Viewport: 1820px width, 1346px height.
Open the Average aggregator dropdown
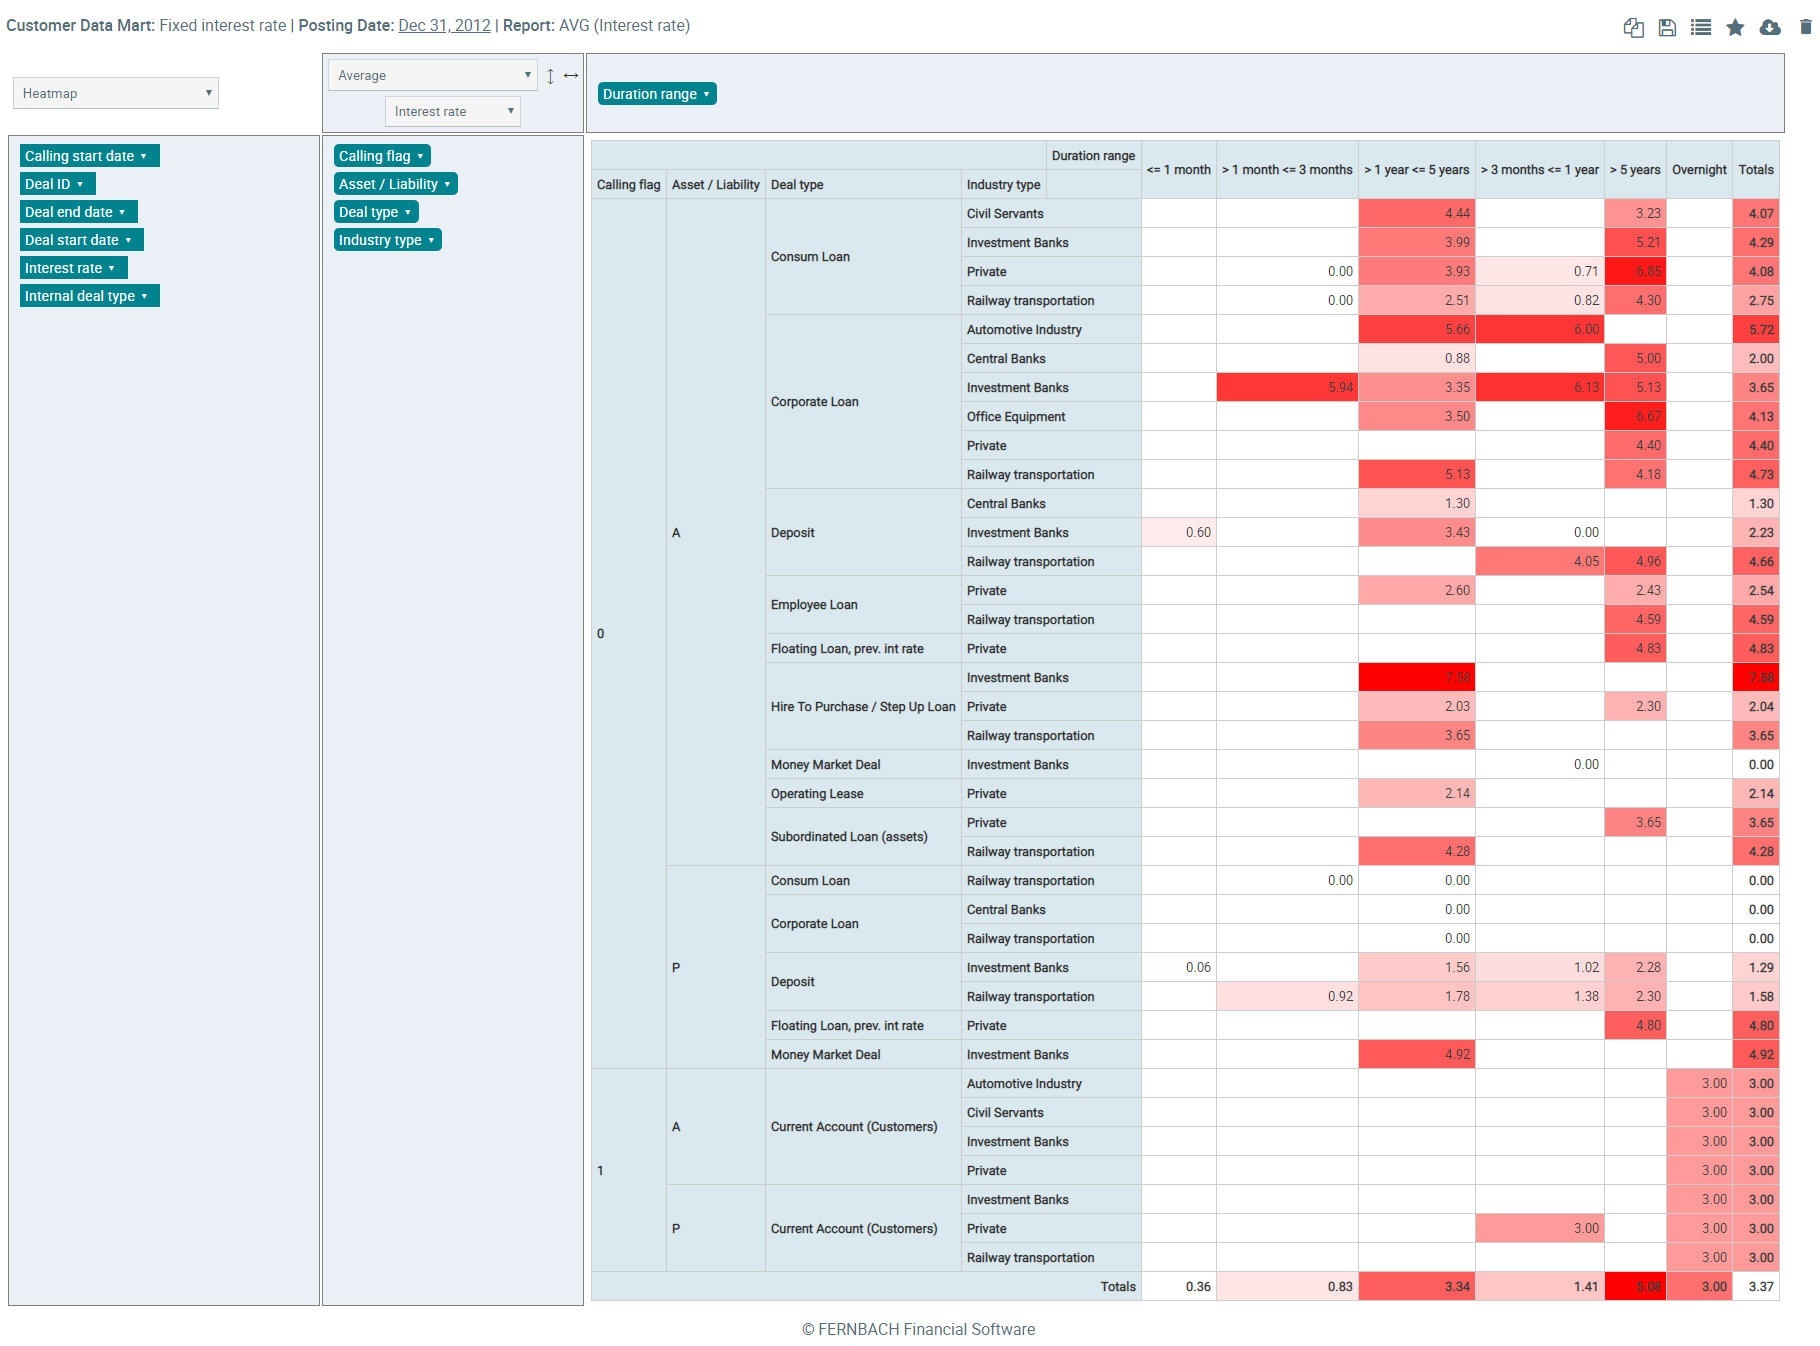(x=433, y=75)
